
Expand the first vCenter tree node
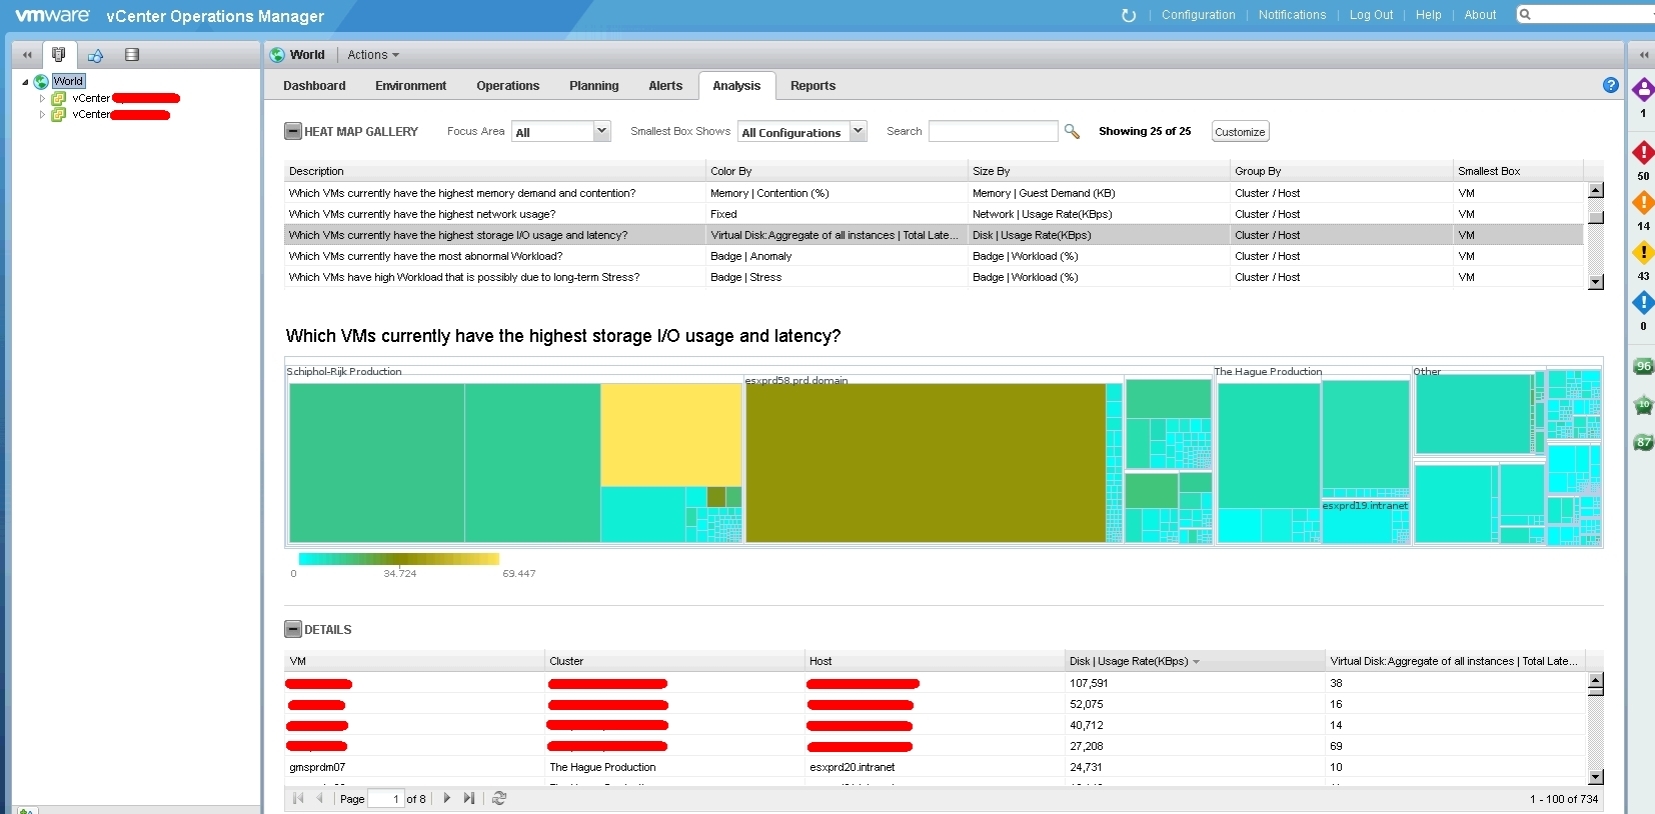pos(42,98)
